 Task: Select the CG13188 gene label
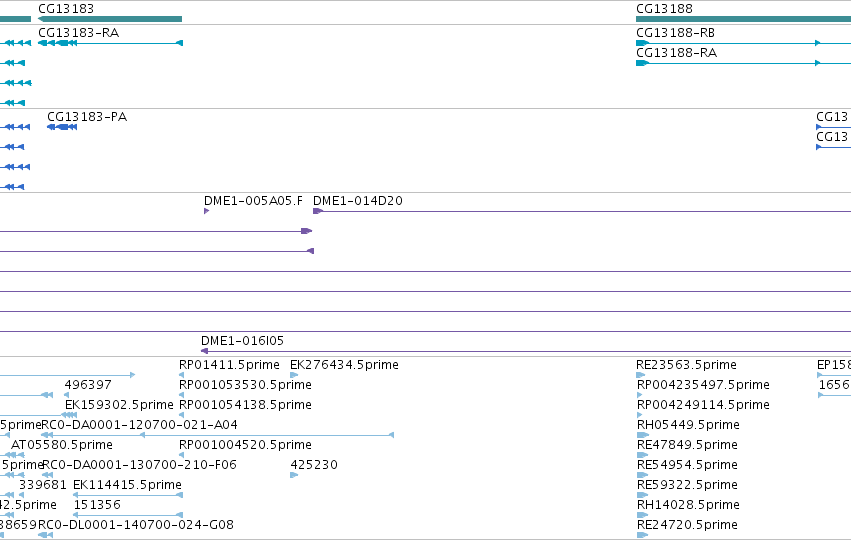point(664,9)
